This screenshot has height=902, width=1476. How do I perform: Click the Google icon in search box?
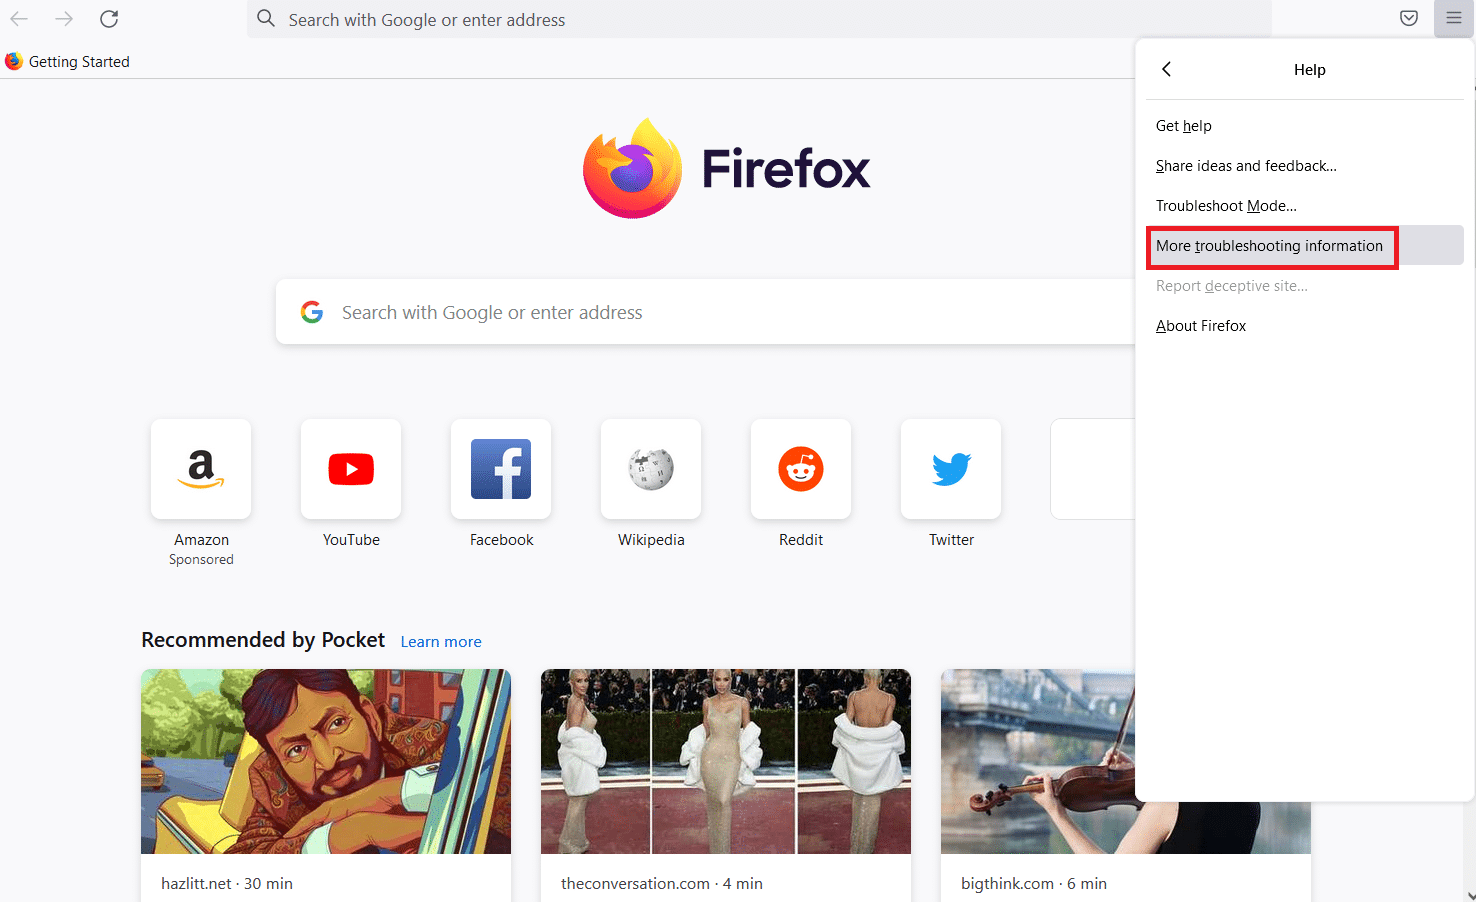312,312
